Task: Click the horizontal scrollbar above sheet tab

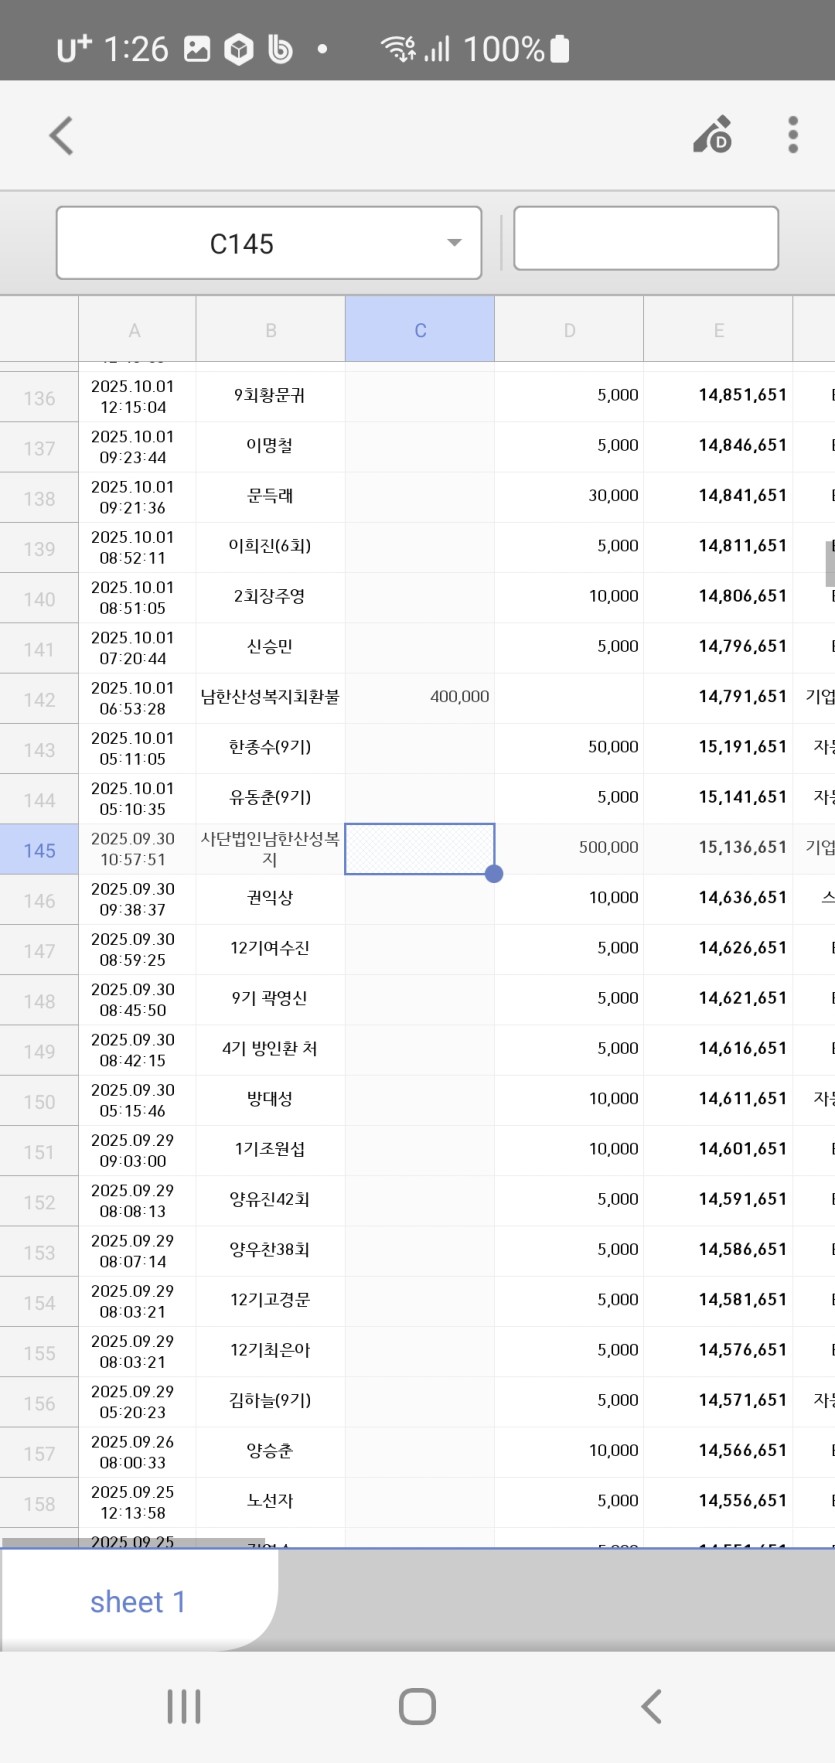Action: (133, 1542)
